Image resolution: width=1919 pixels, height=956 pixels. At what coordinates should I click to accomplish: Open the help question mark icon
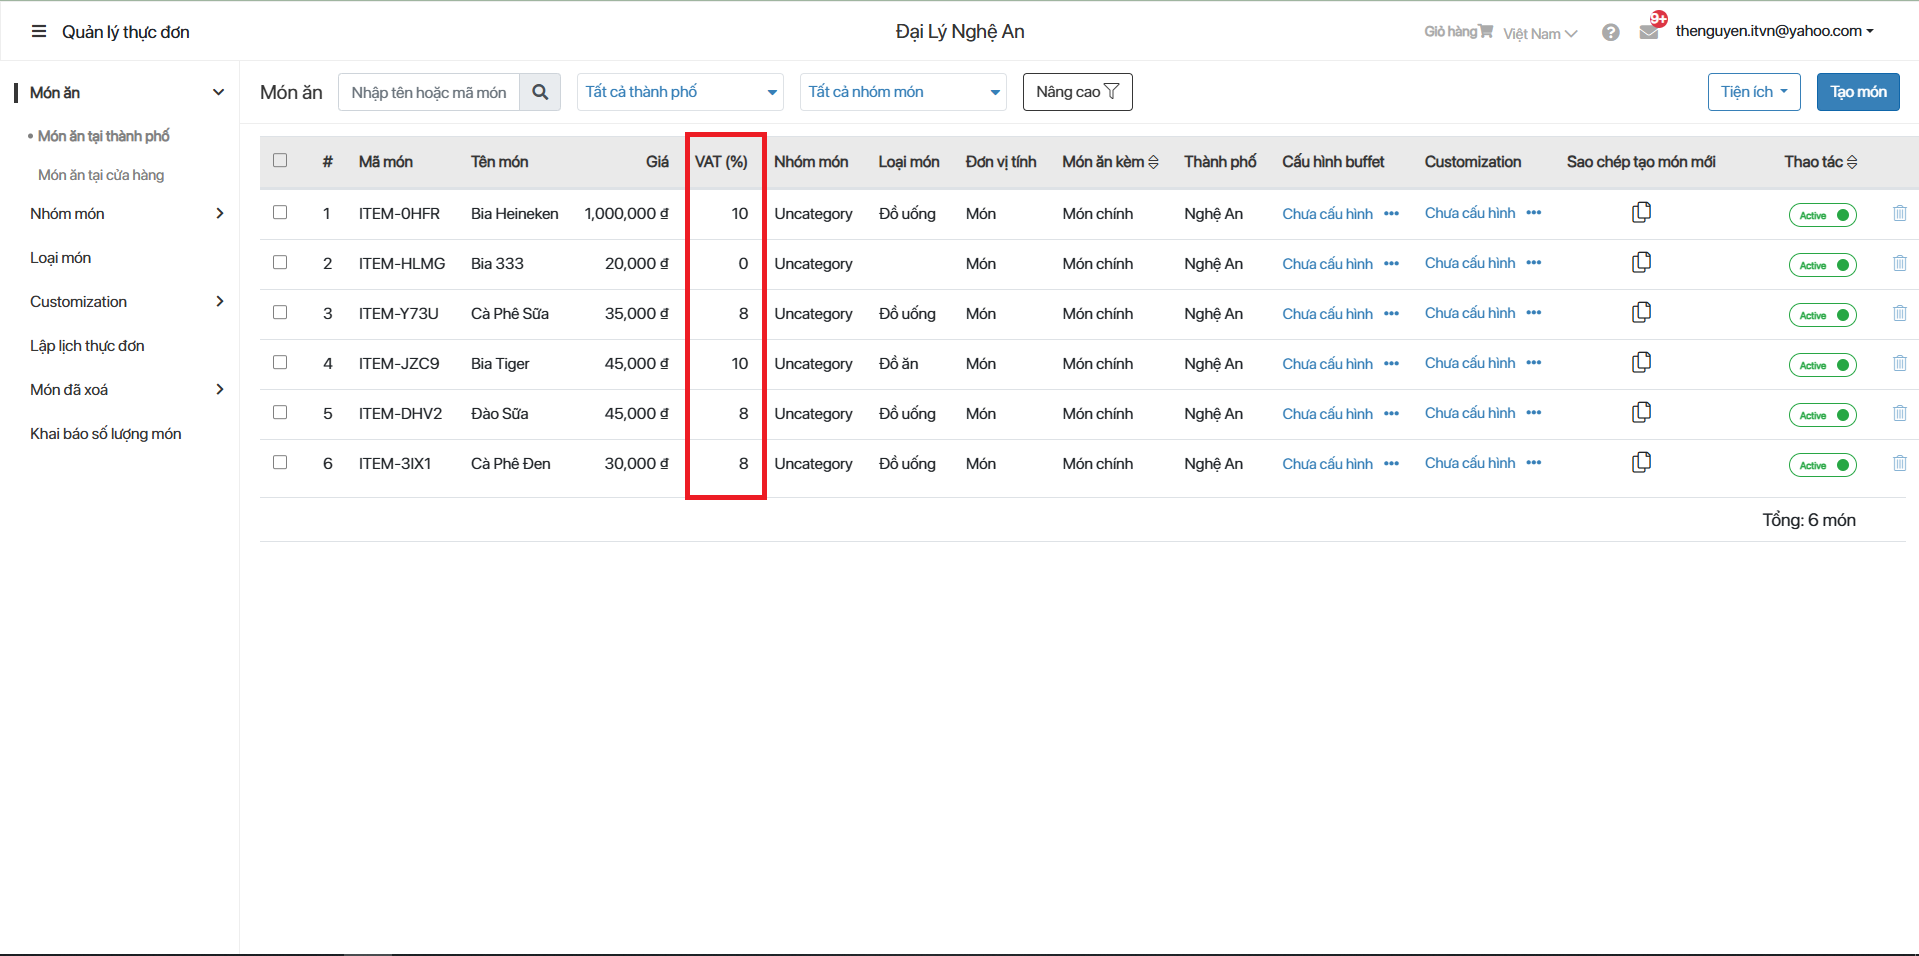pos(1610,33)
